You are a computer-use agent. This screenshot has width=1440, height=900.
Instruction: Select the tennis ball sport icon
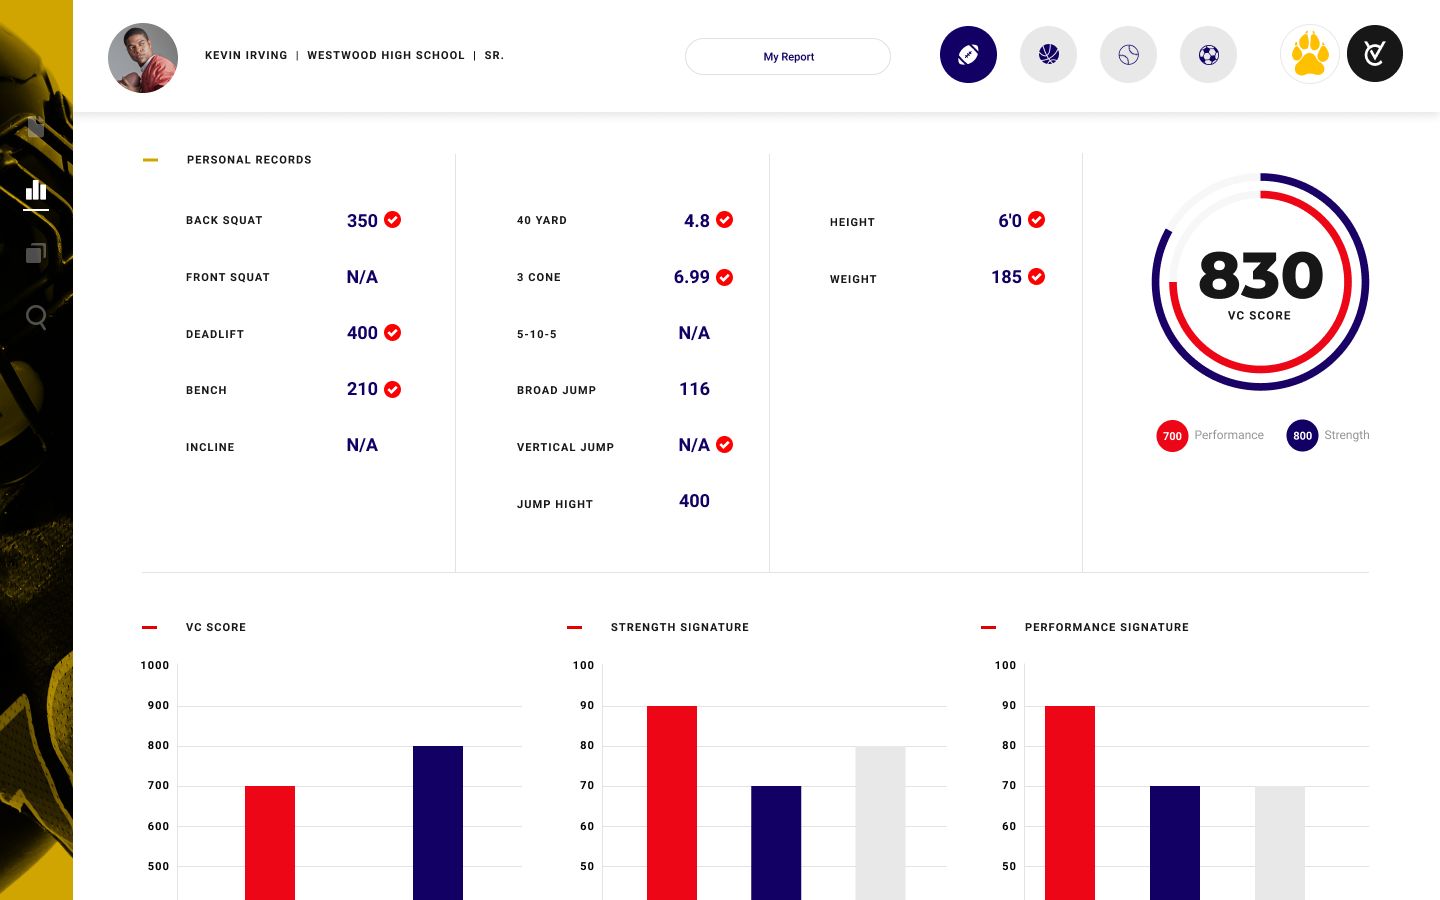(x=1128, y=54)
